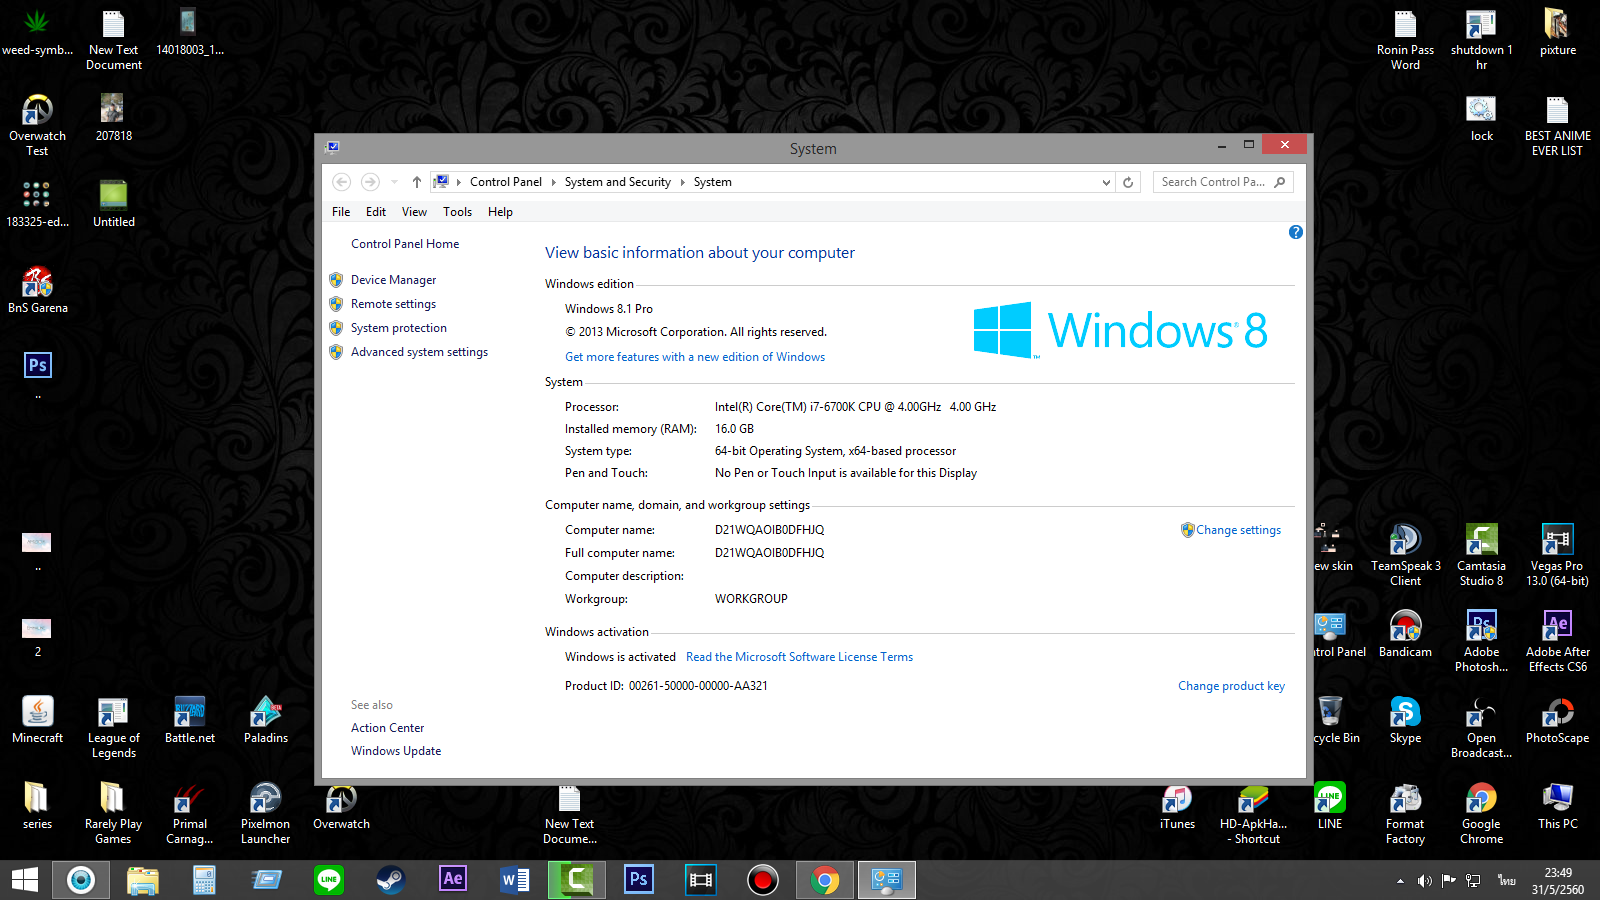Open Bandicam record icon in taskbar
The width and height of the screenshot is (1600, 900).
[763, 880]
